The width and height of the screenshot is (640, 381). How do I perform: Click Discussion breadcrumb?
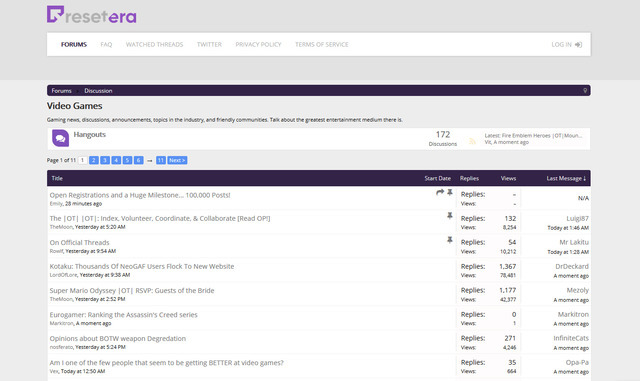tap(98, 91)
